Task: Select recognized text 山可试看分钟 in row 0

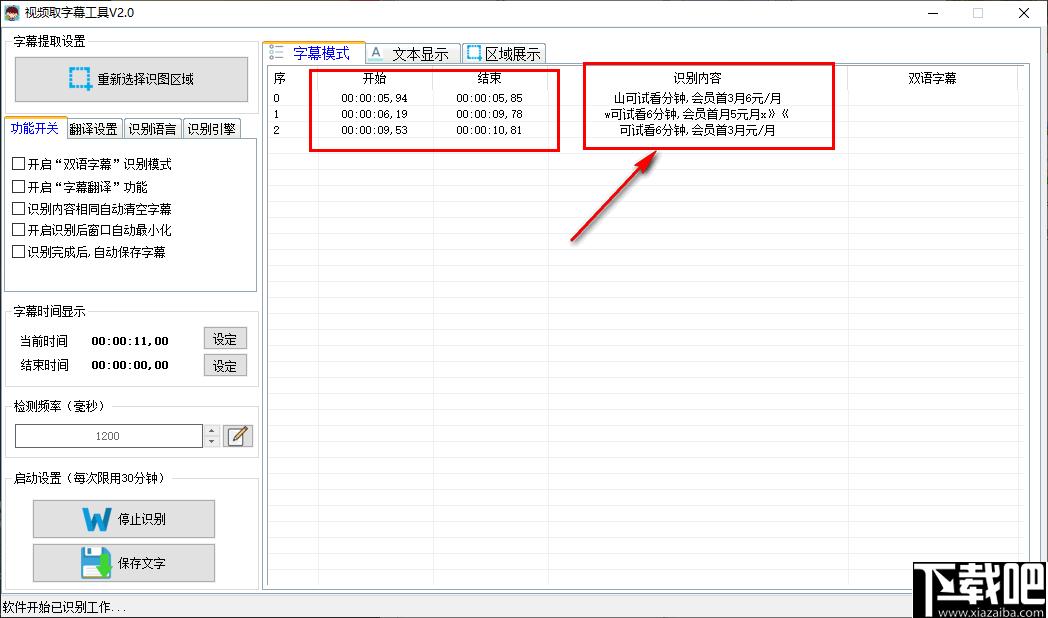Action: (x=697, y=98)
